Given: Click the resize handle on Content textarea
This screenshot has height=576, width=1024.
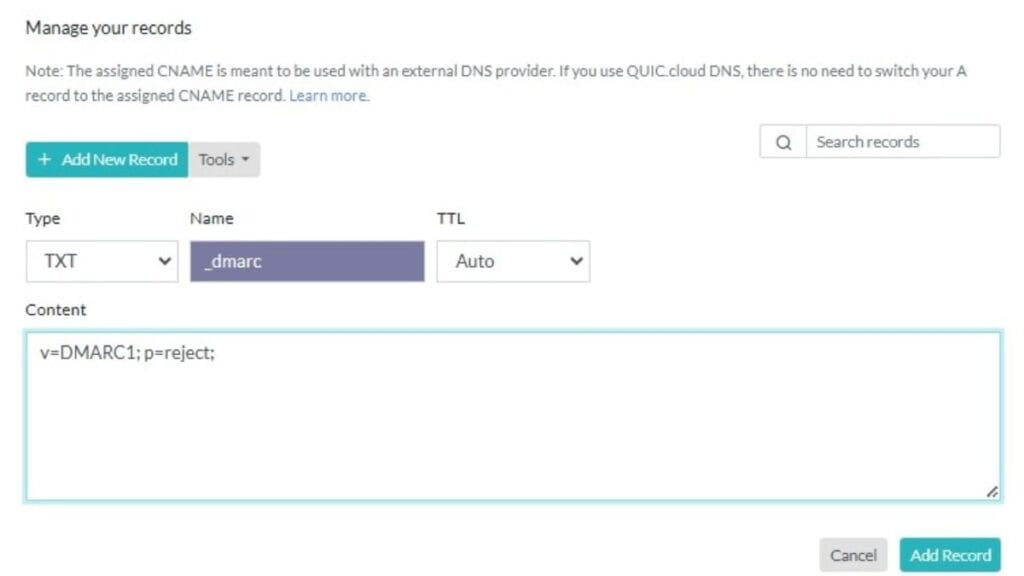Looking at the screenshot, I should 993,489.
